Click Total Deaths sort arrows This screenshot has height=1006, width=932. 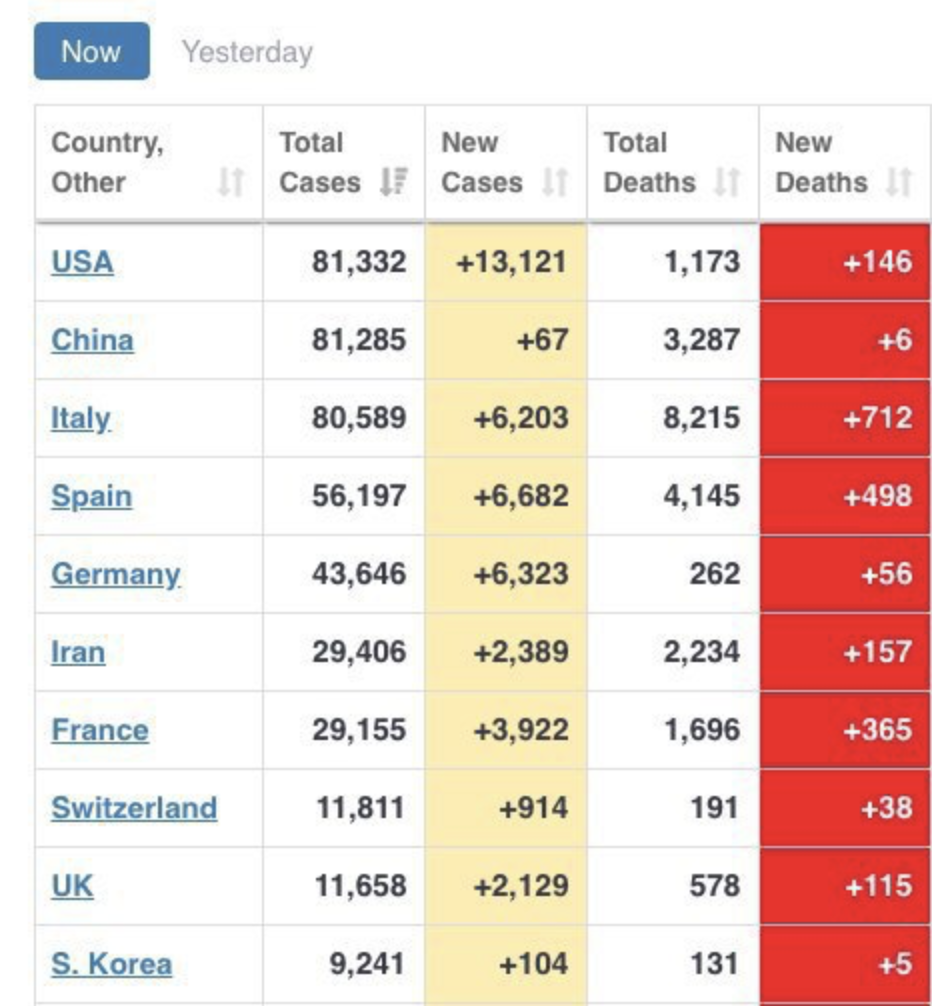tap(728, 183)
